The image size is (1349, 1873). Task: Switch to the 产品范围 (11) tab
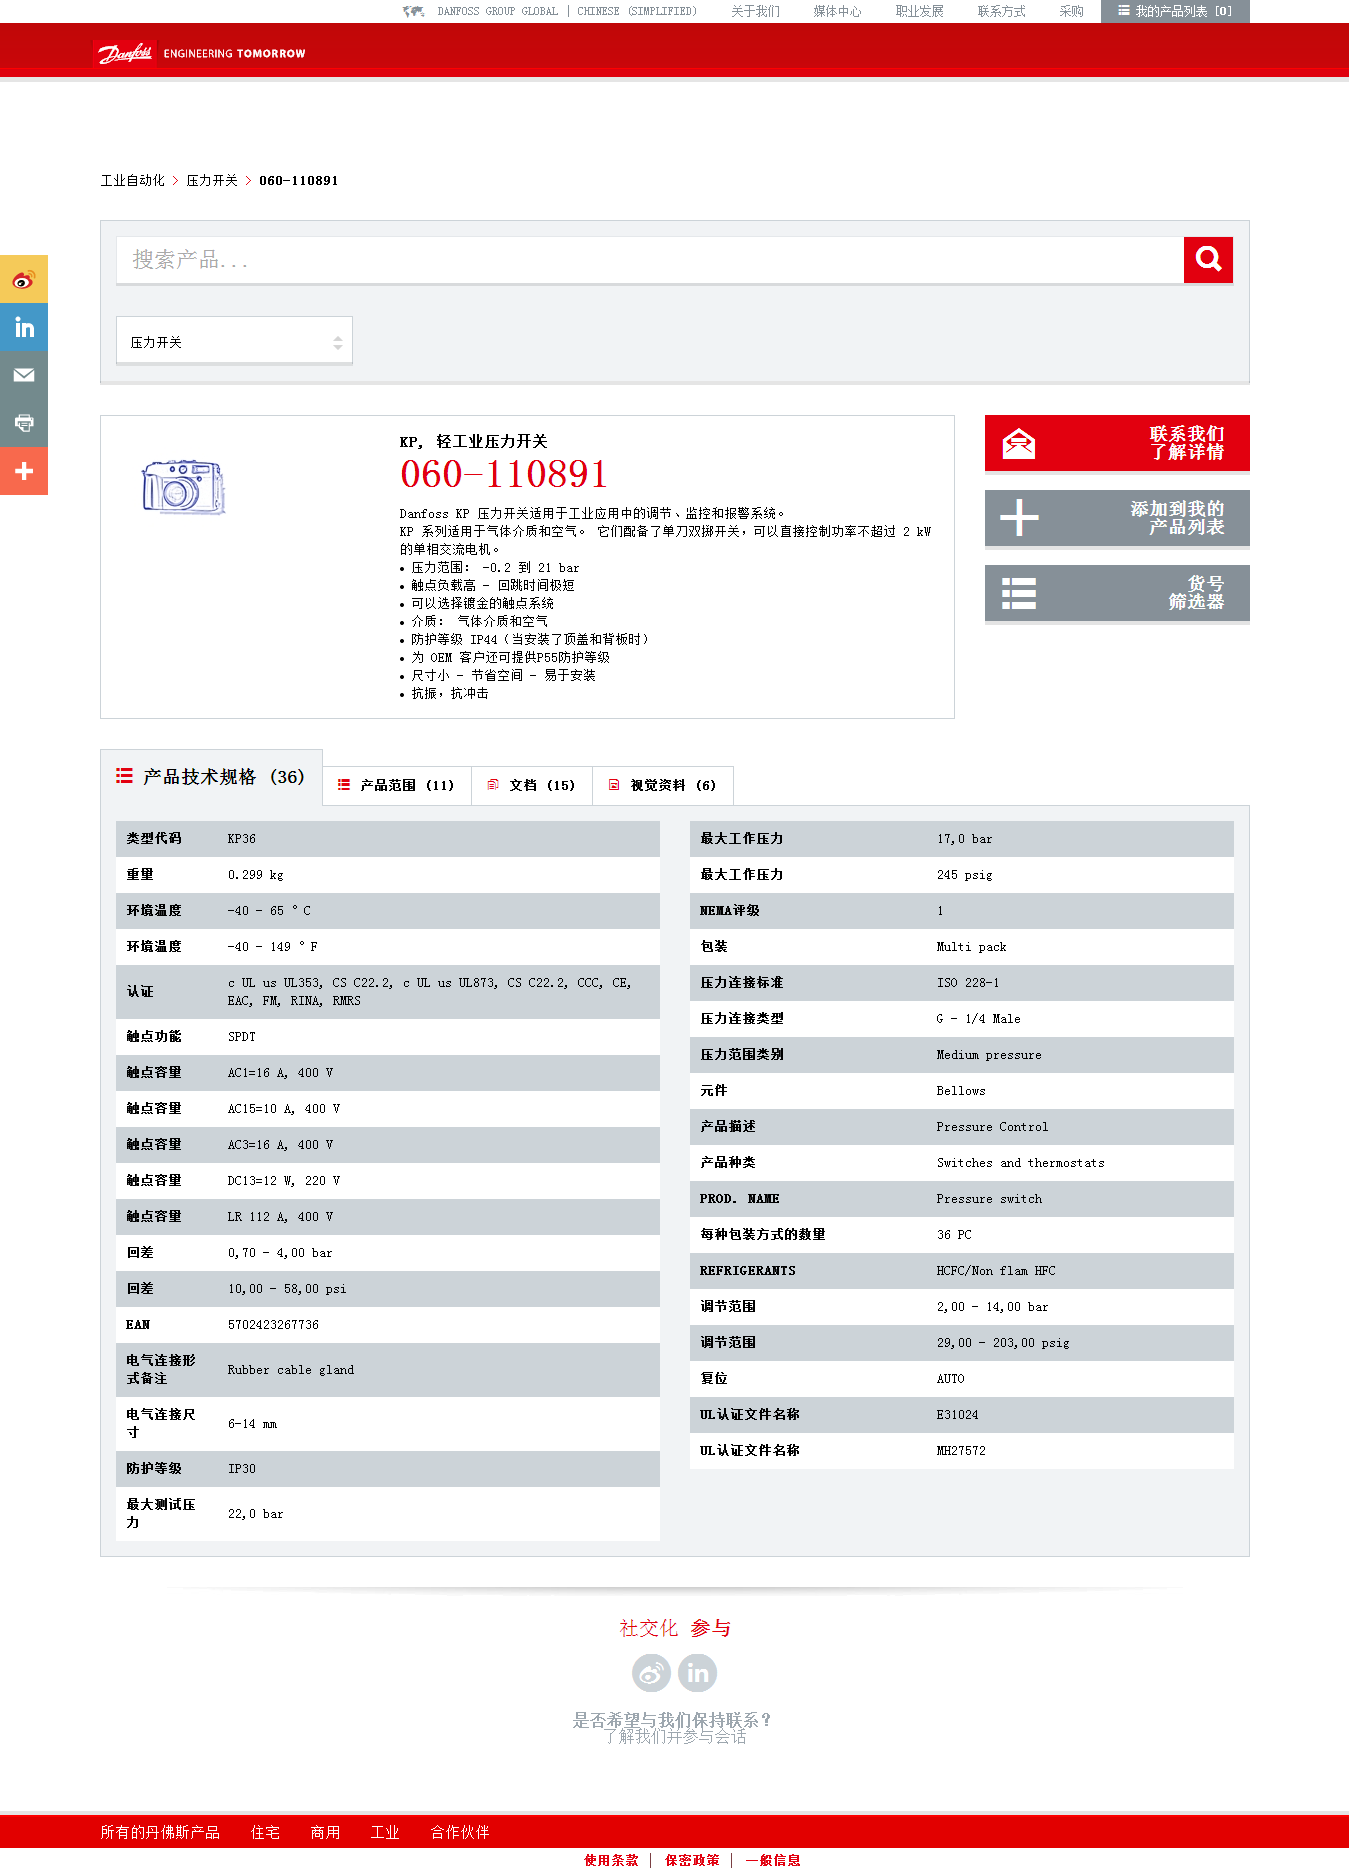[397, 785]
